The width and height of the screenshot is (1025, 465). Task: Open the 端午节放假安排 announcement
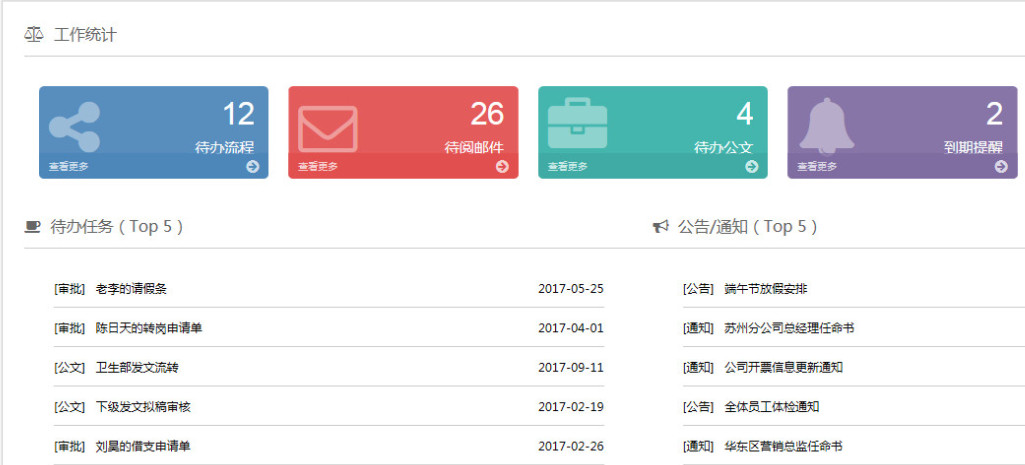click(765, 289)
